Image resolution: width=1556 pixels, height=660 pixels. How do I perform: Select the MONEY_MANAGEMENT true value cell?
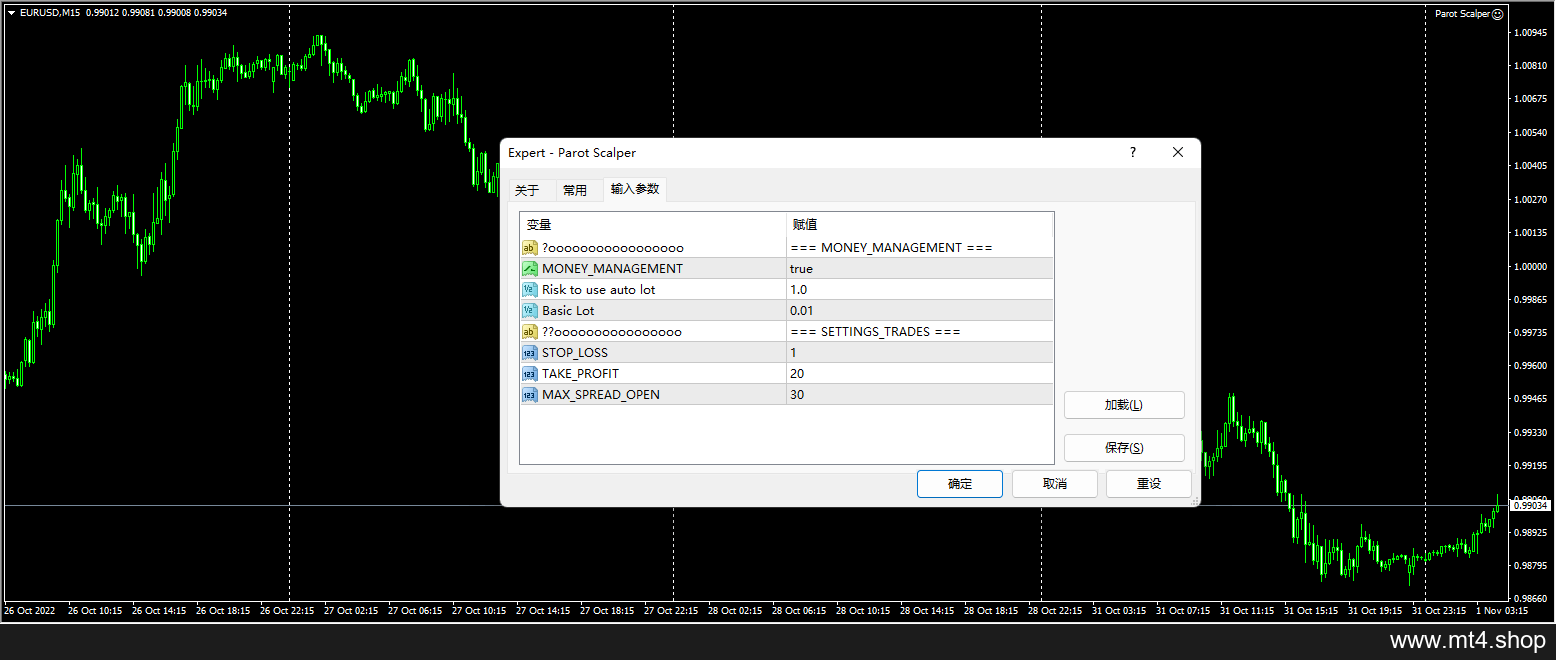tap(920, 268)
